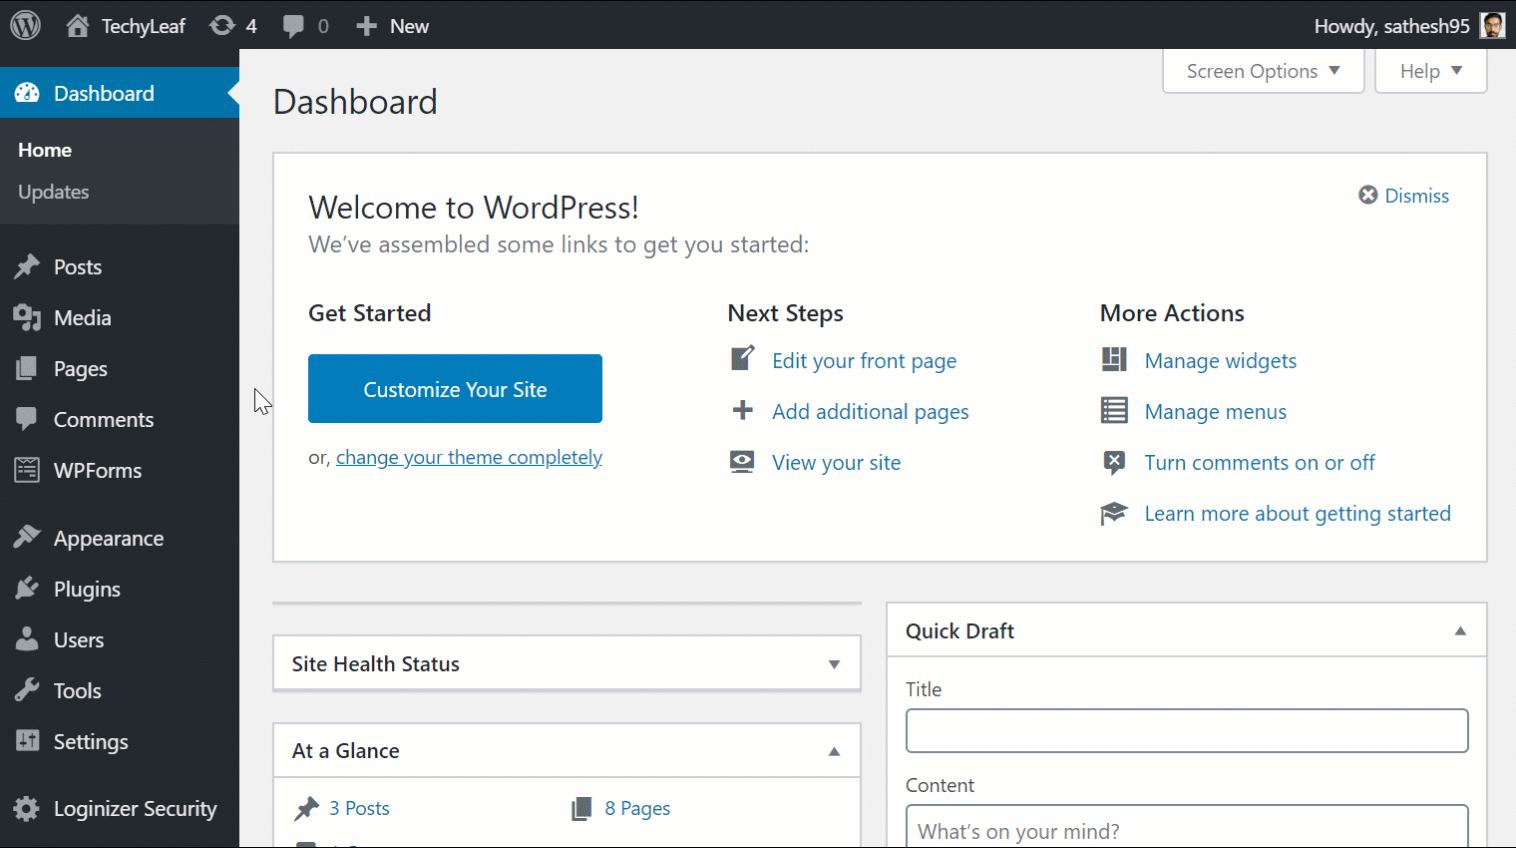Click the Manage menus list icon
Screen dimensions: 1516x848
coord(1114,410)
